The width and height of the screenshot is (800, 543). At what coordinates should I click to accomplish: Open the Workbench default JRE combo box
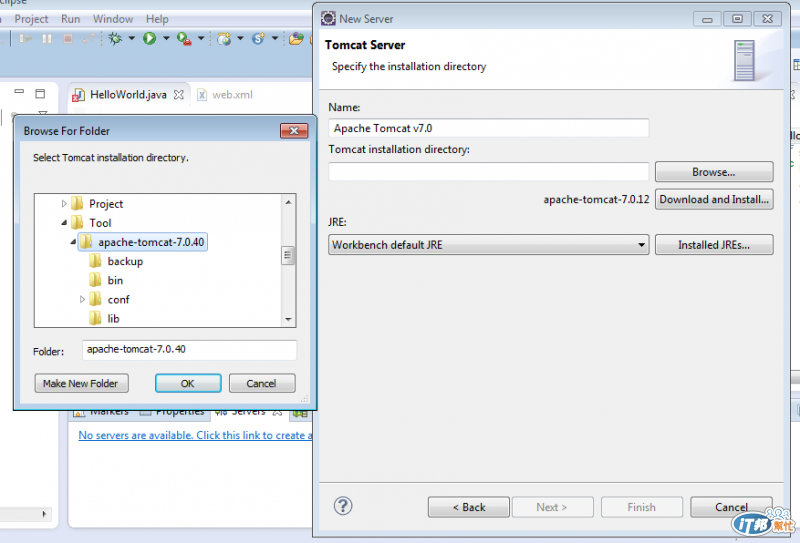pos(488,245)
